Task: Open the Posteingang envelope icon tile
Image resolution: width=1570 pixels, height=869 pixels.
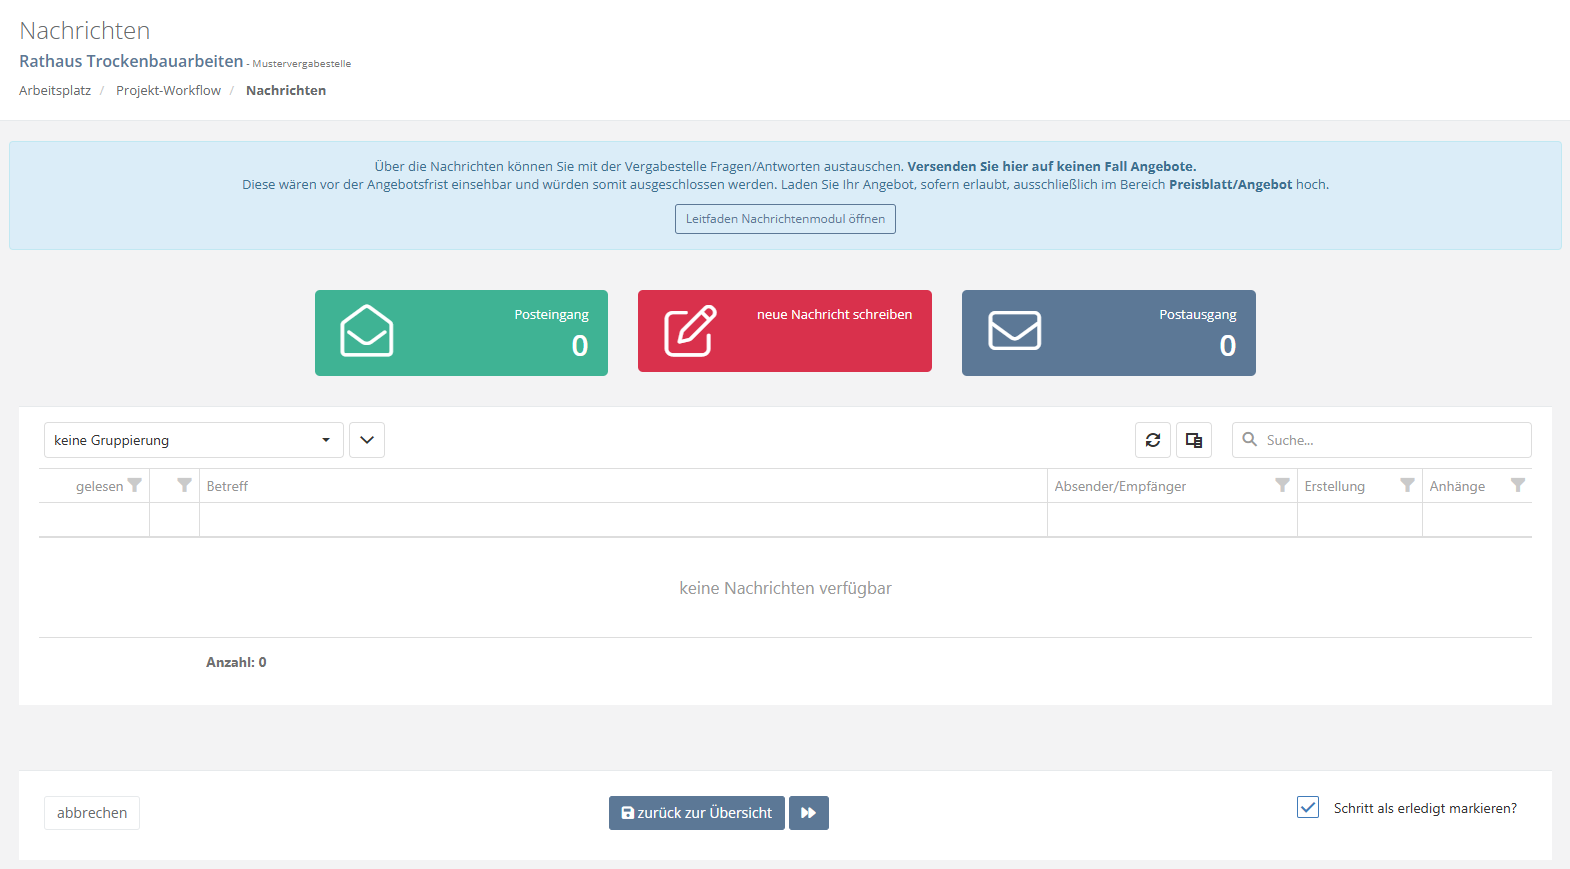Action: 366,331
